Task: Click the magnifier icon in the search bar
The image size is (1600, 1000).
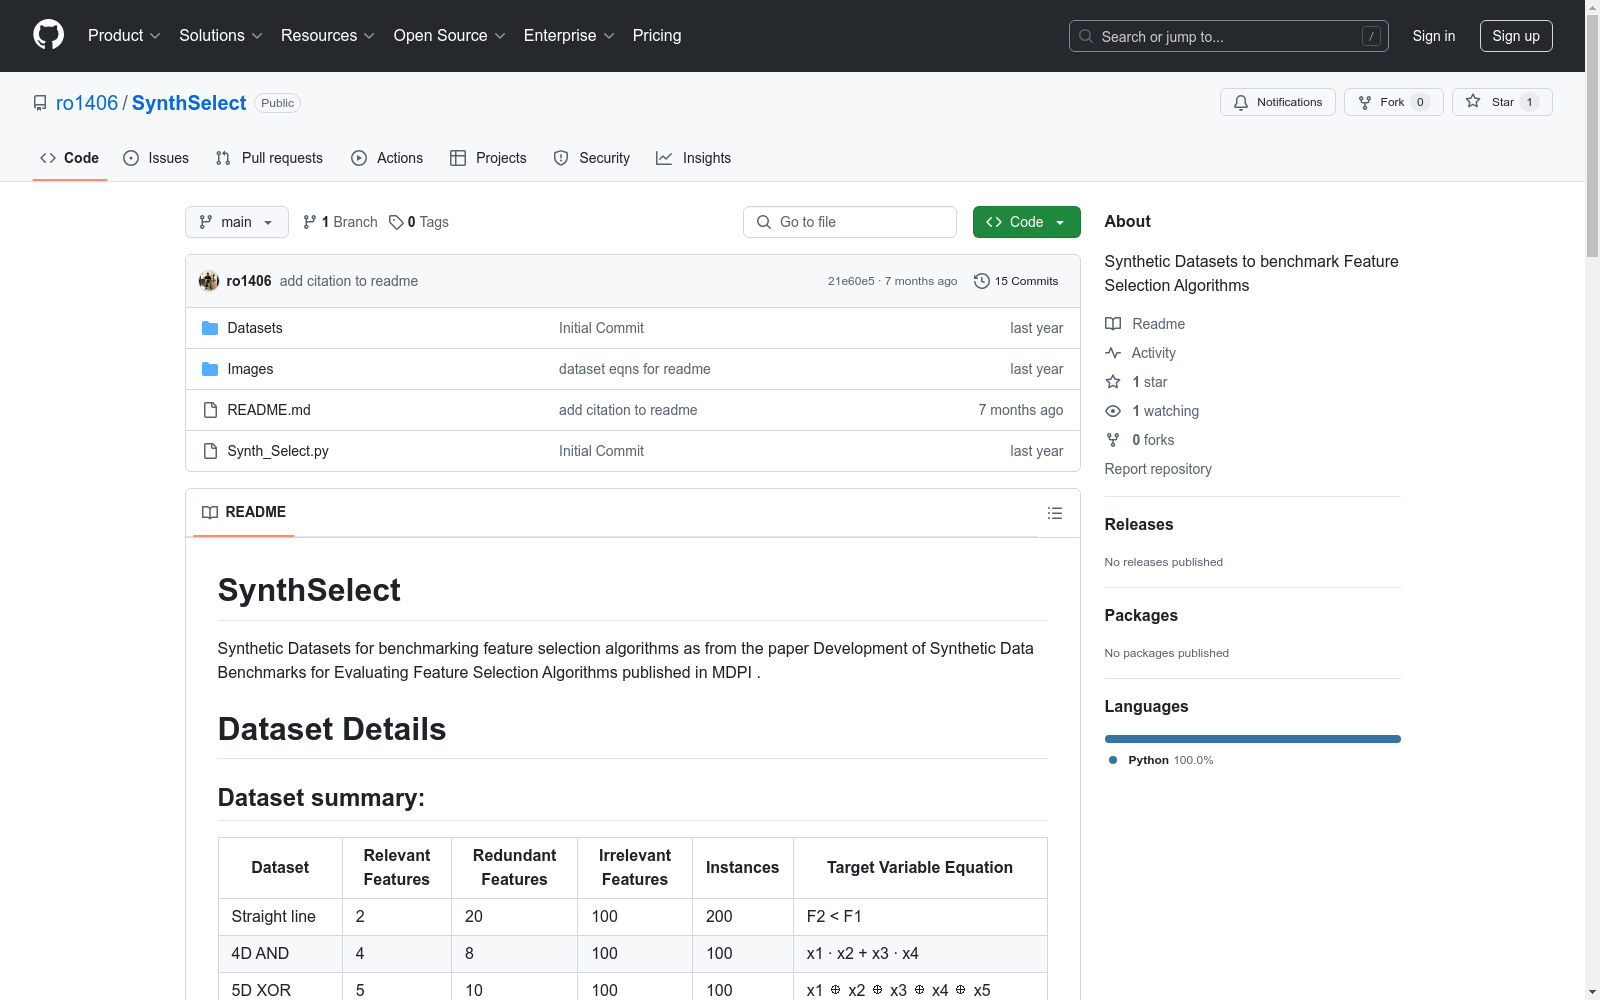Action: [x=1086, y=36]
